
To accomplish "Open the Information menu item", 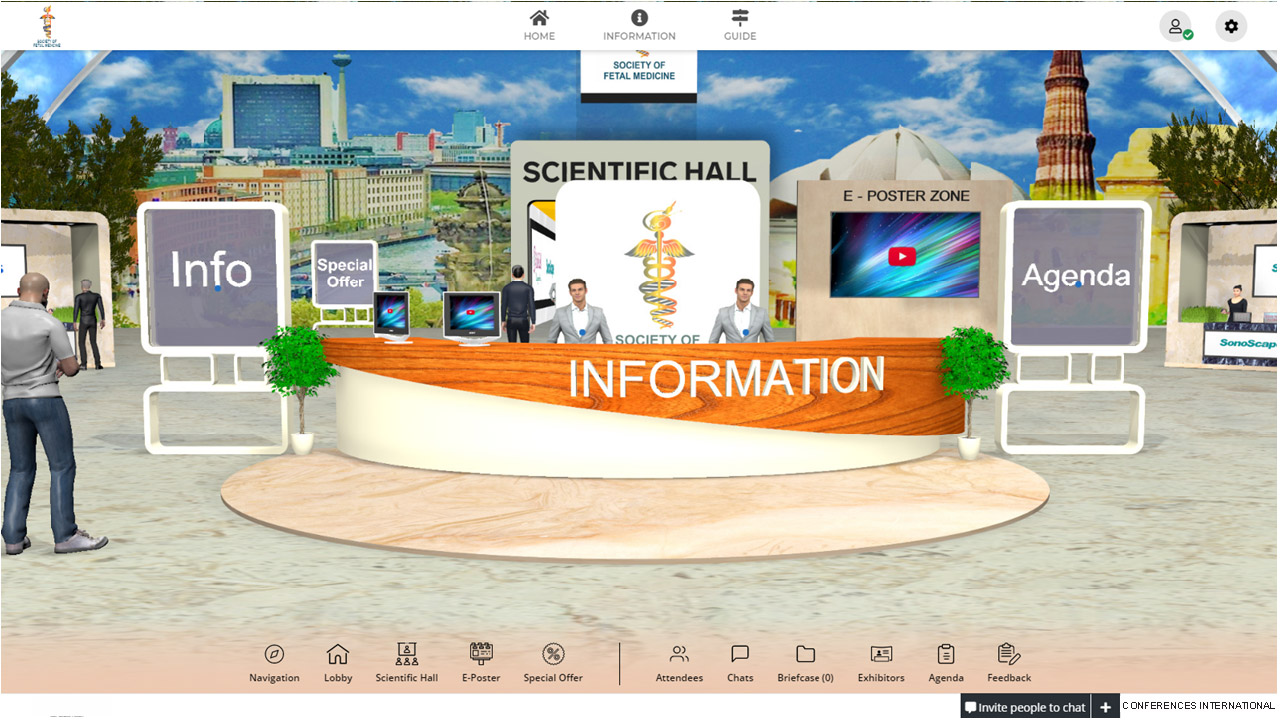I will 639,26.
